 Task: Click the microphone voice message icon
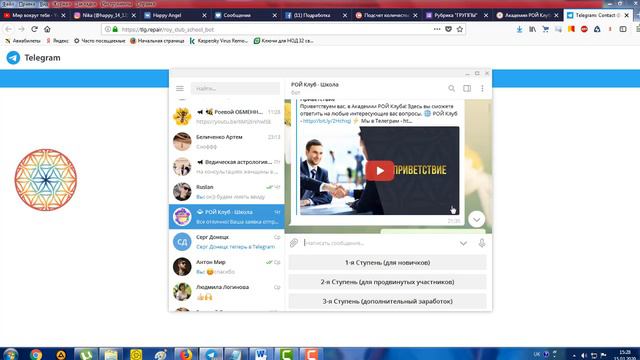[482, 243]
